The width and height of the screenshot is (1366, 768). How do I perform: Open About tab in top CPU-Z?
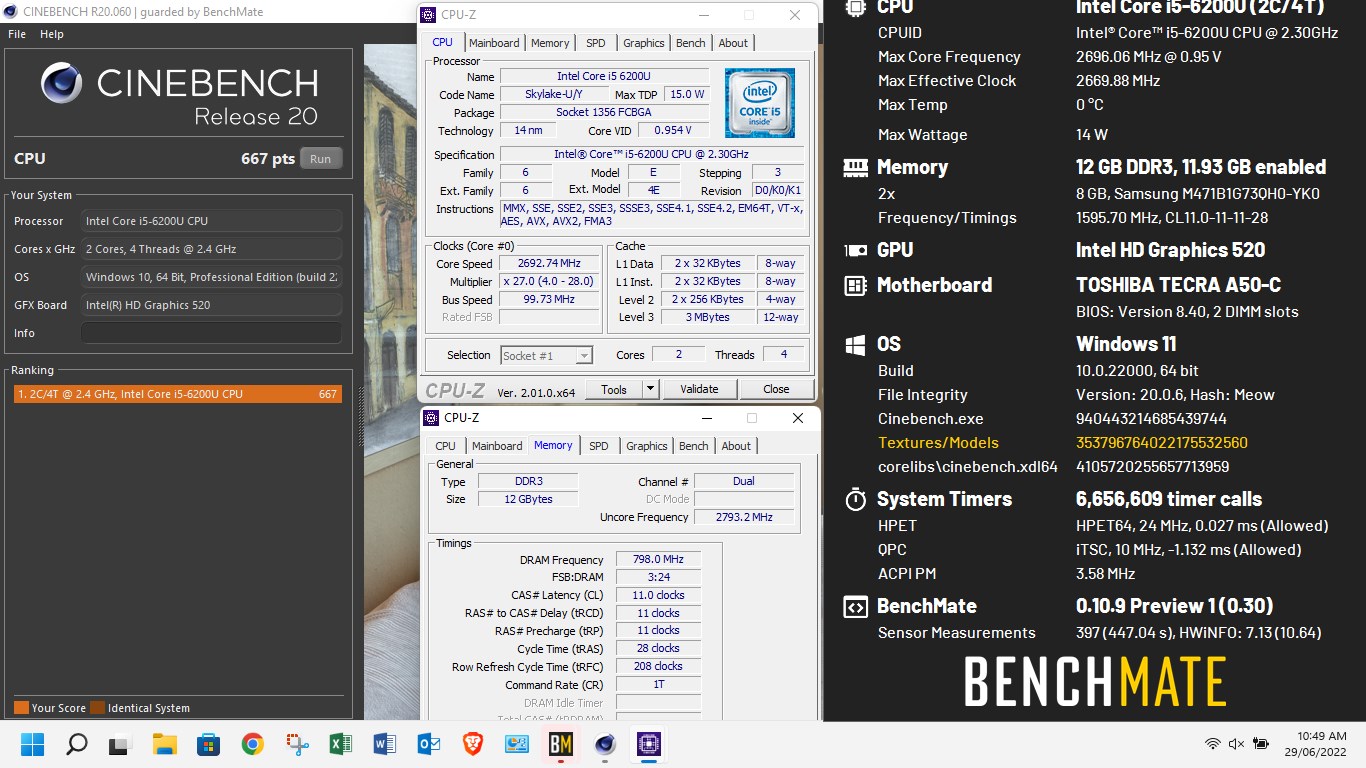pyautogui.click(x=733, y=43)
